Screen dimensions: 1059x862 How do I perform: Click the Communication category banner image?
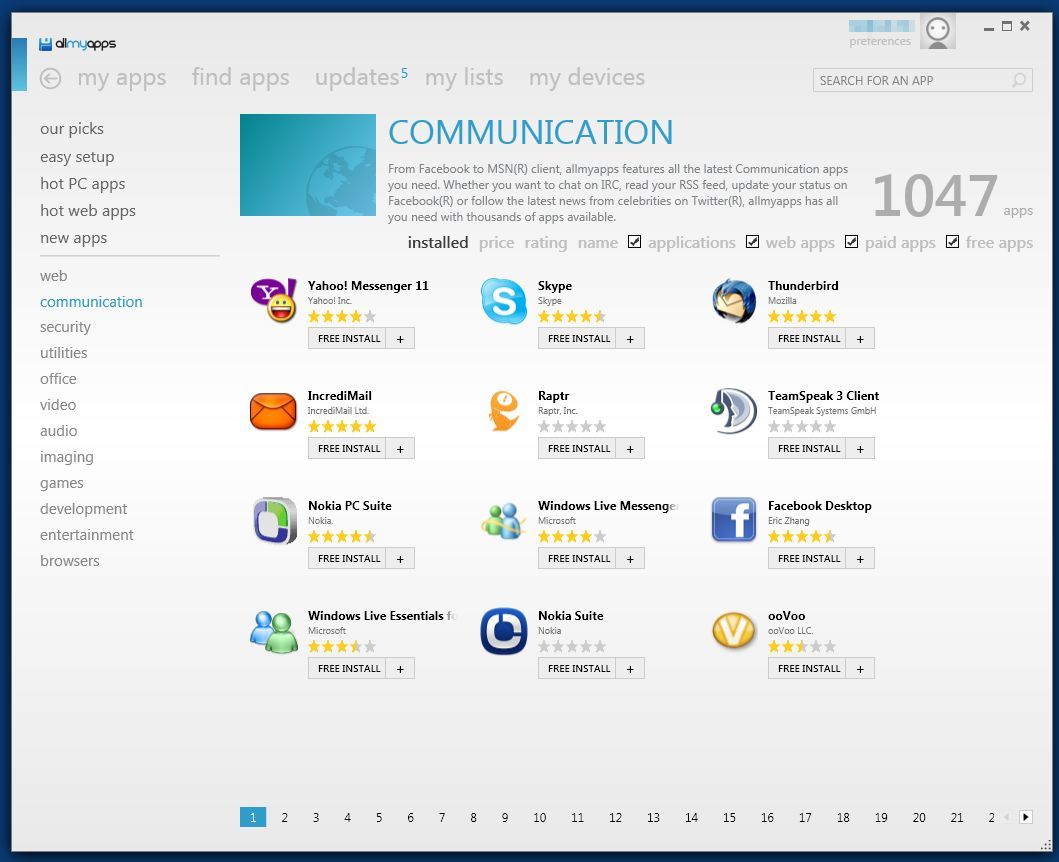click(x=308, y=165)
